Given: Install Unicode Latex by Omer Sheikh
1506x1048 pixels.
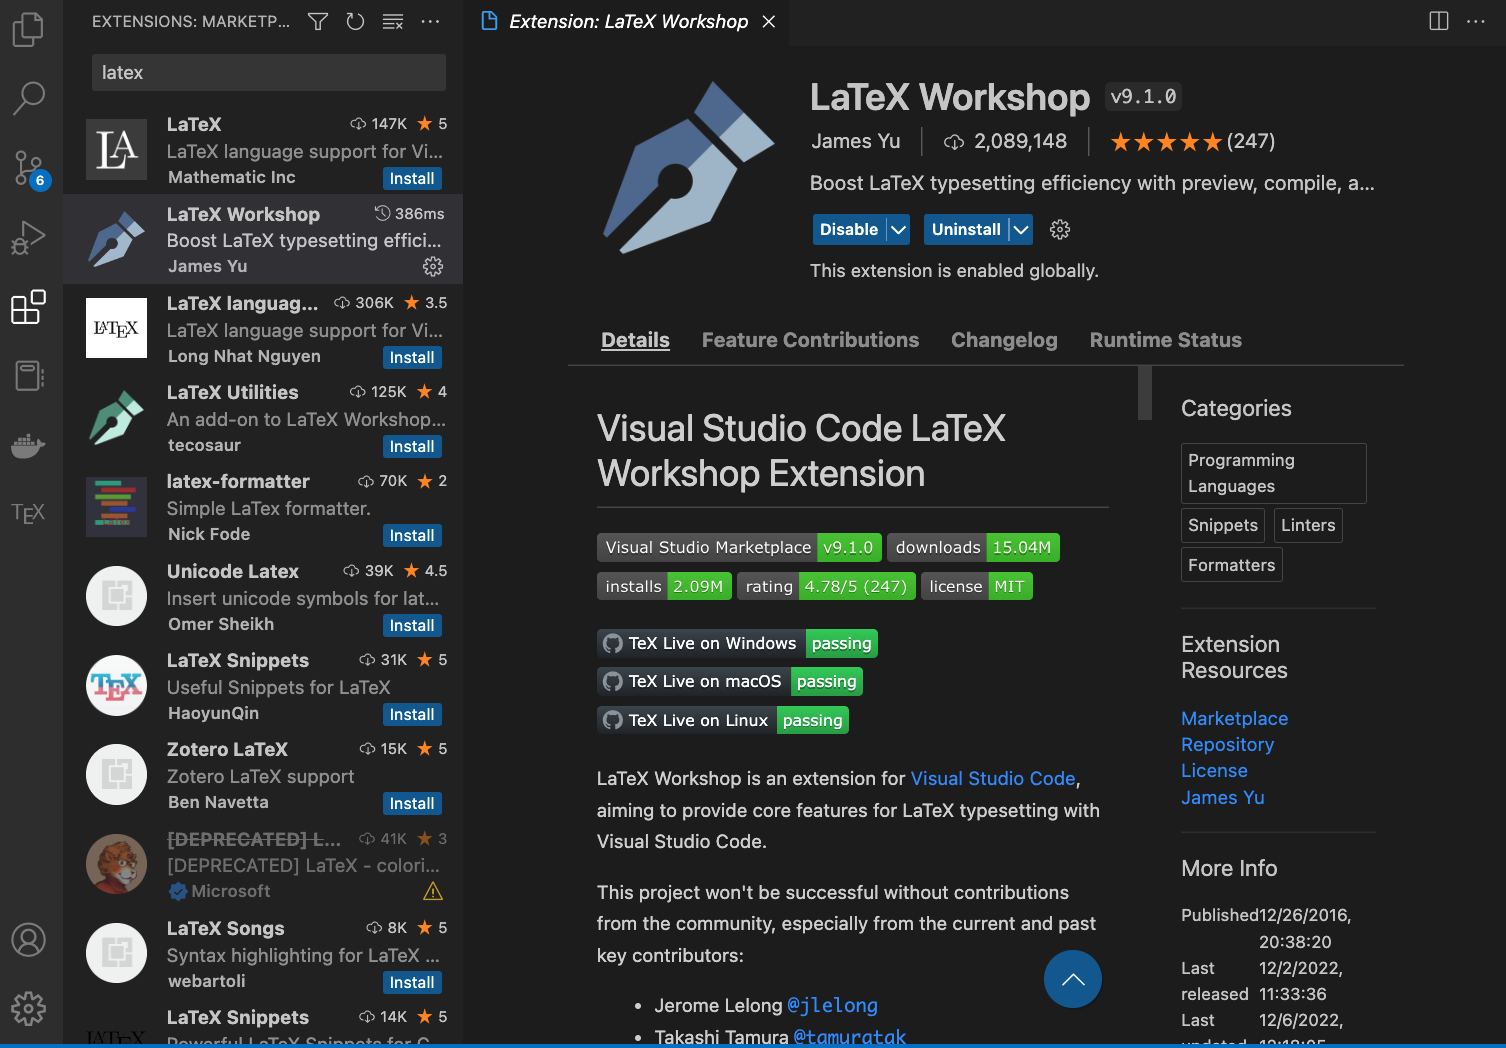Looking at the screenshot, I should pos(412,626).
